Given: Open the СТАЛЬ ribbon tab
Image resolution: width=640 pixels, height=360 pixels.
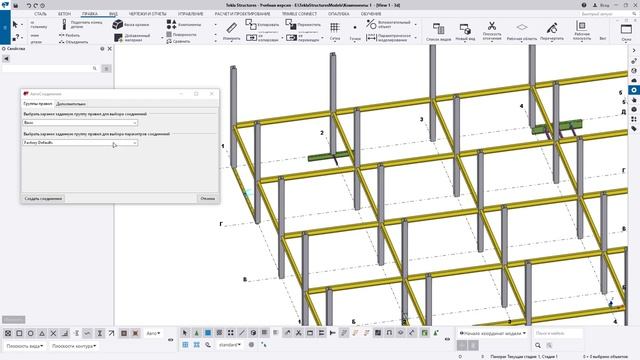Looking at the screenshot, I should coord(40,14).
